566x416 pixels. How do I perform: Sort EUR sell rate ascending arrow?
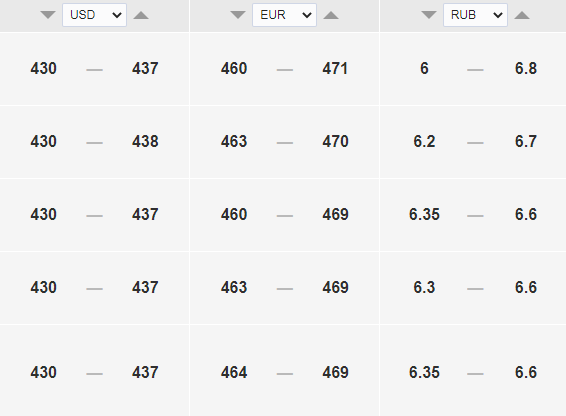click(x=331, y=15)
